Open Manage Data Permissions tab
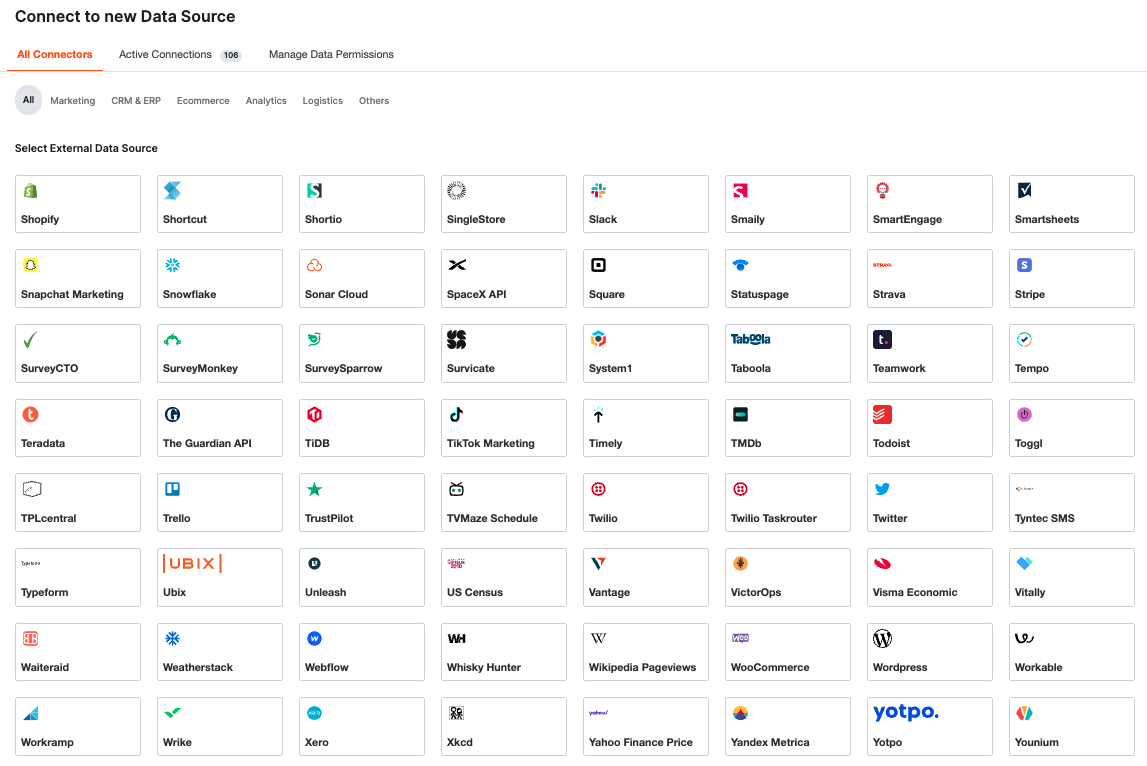Viewport: 1147px width, 766px height. 331,54
